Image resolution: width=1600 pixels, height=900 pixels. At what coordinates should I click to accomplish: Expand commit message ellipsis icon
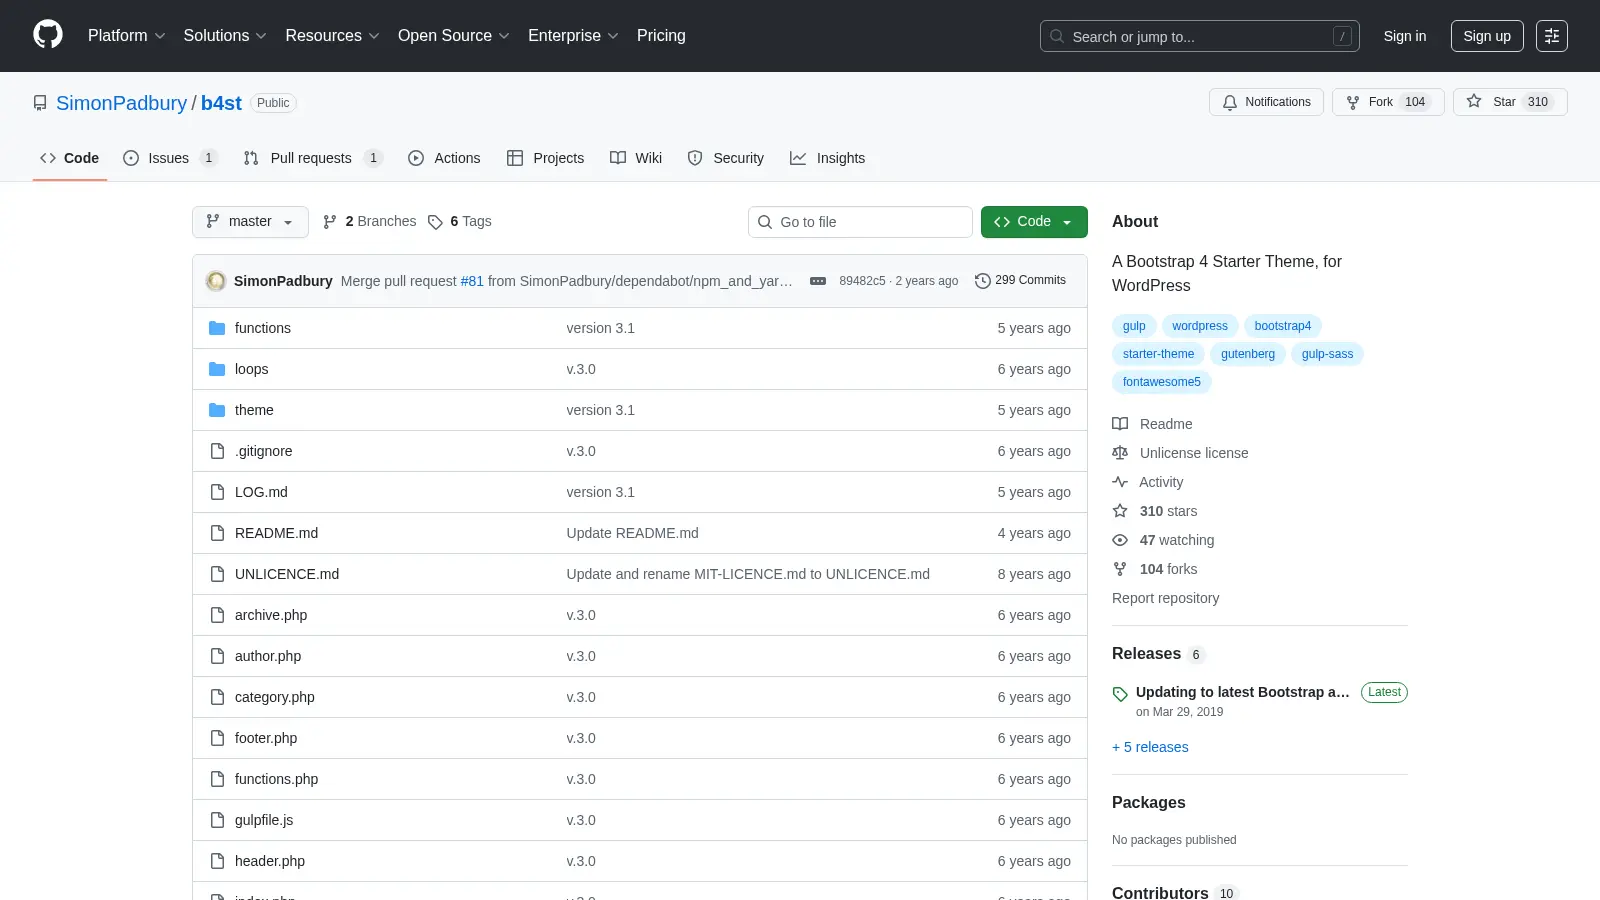tap(818, 281)
